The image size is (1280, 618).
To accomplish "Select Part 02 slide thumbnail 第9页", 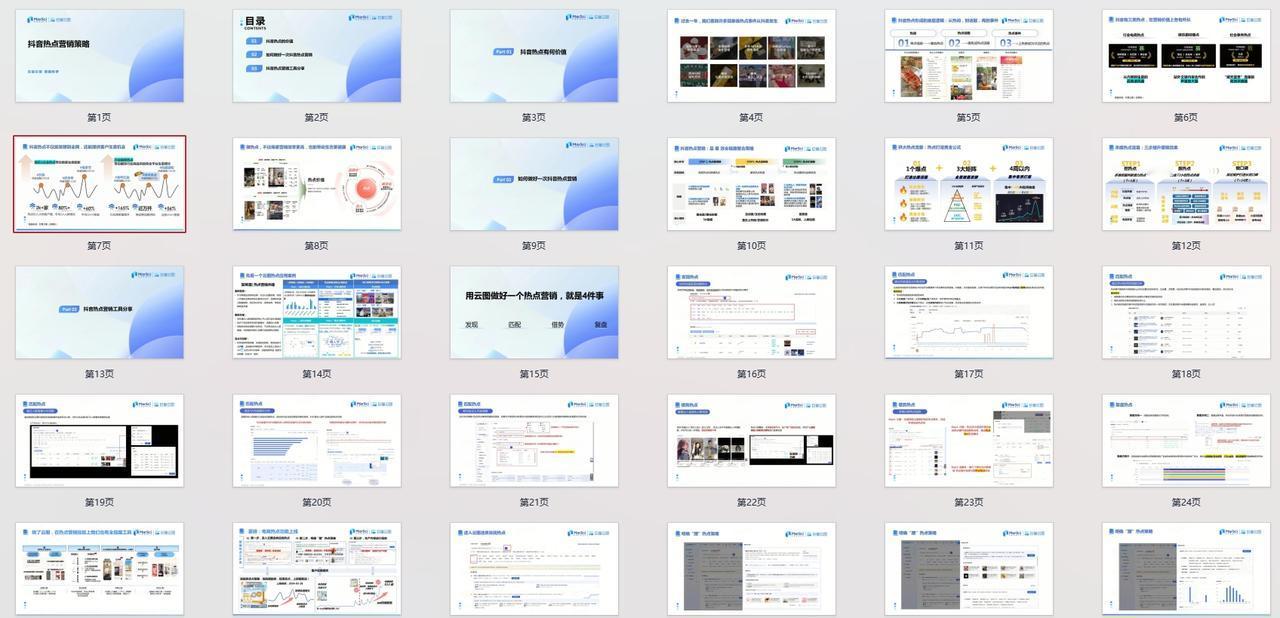I will pyautogui.click(x=534, y=184).
